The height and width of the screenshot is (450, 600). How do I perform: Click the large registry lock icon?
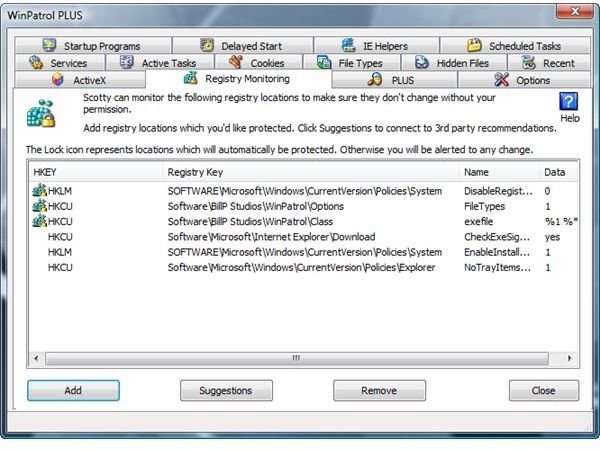click(x=41, y=113)
